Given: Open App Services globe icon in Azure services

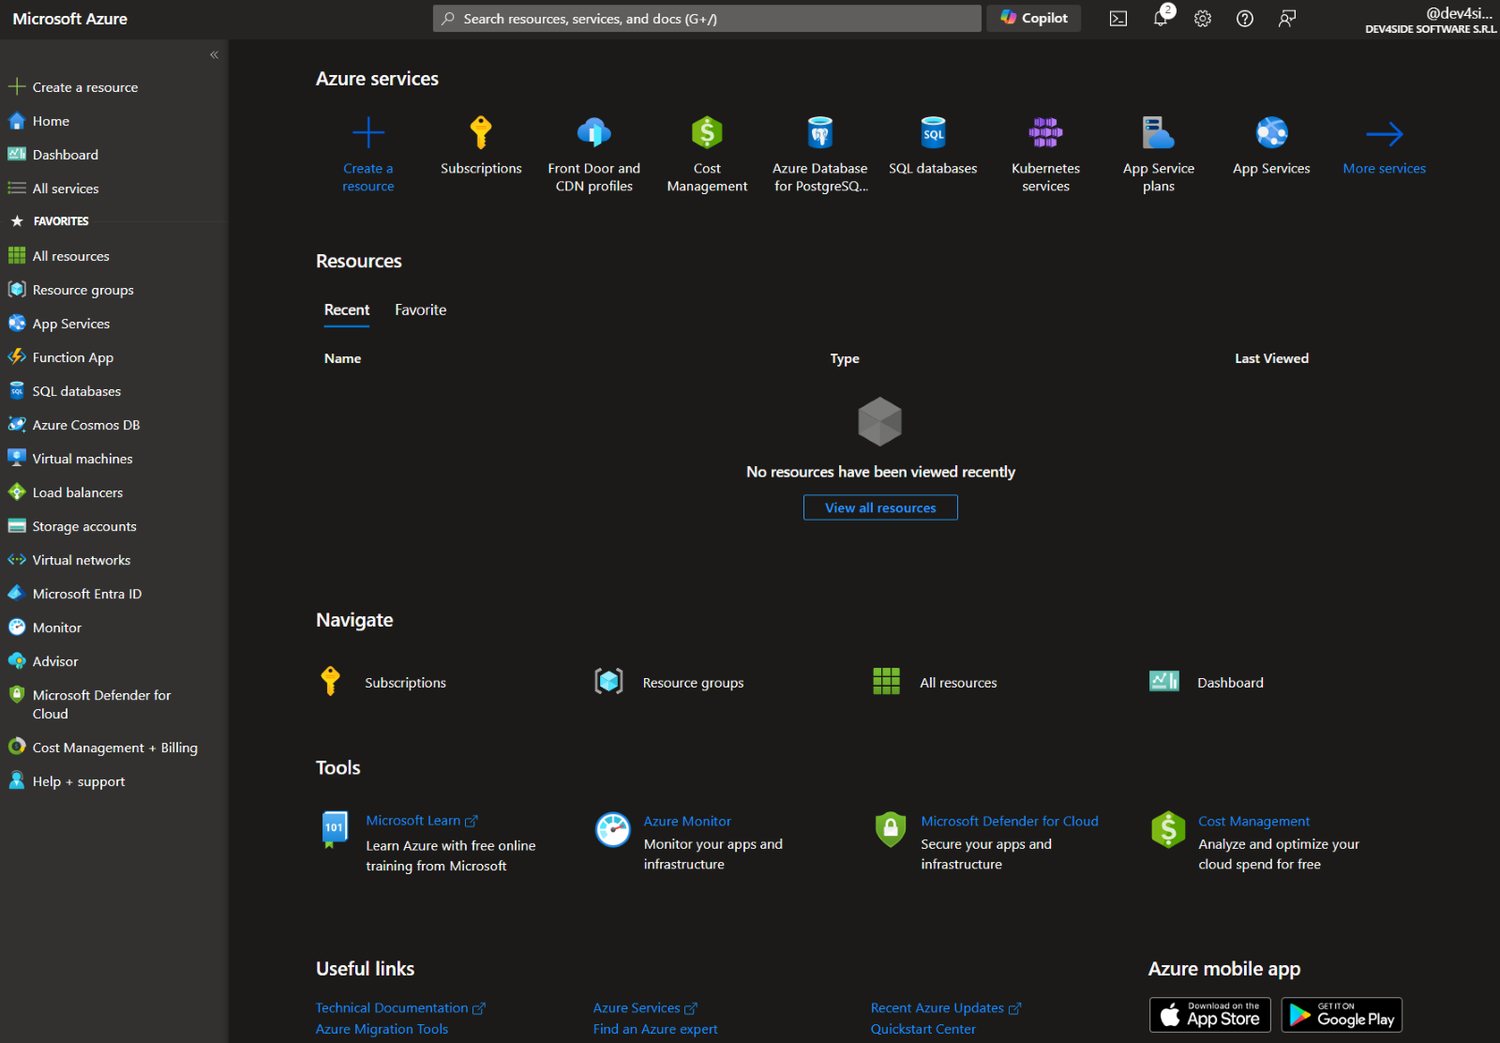Looking at the screenshot, I should (1272, 132).
